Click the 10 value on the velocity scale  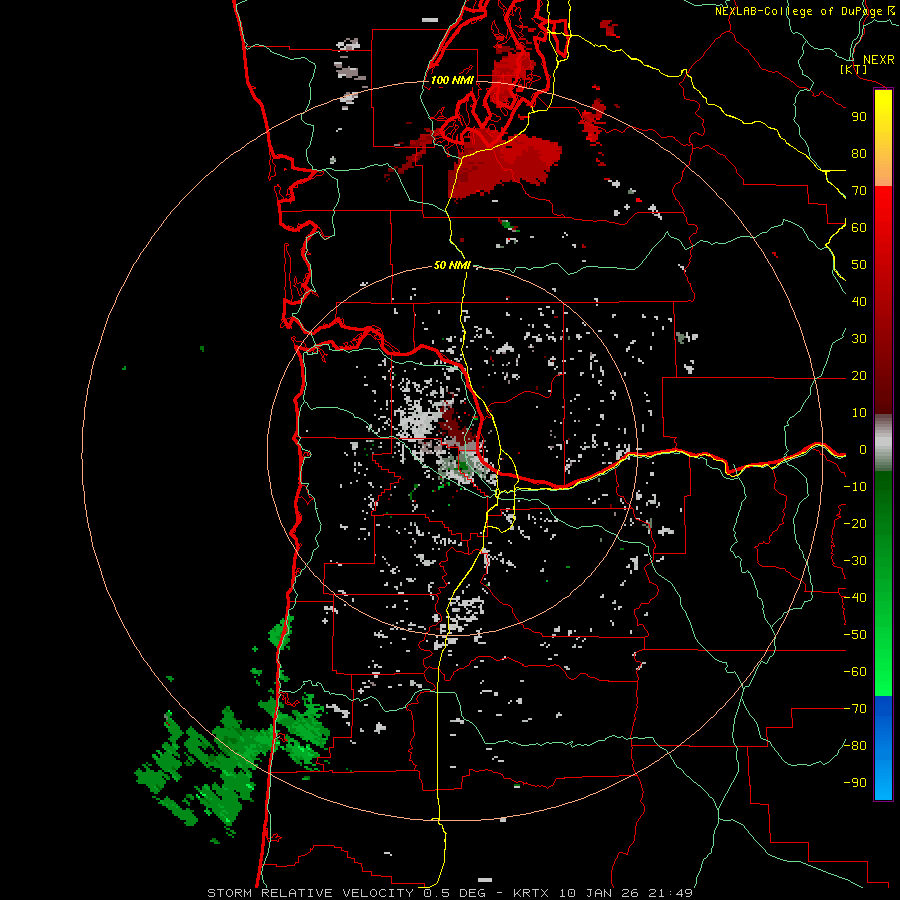[x=859, y=413]
